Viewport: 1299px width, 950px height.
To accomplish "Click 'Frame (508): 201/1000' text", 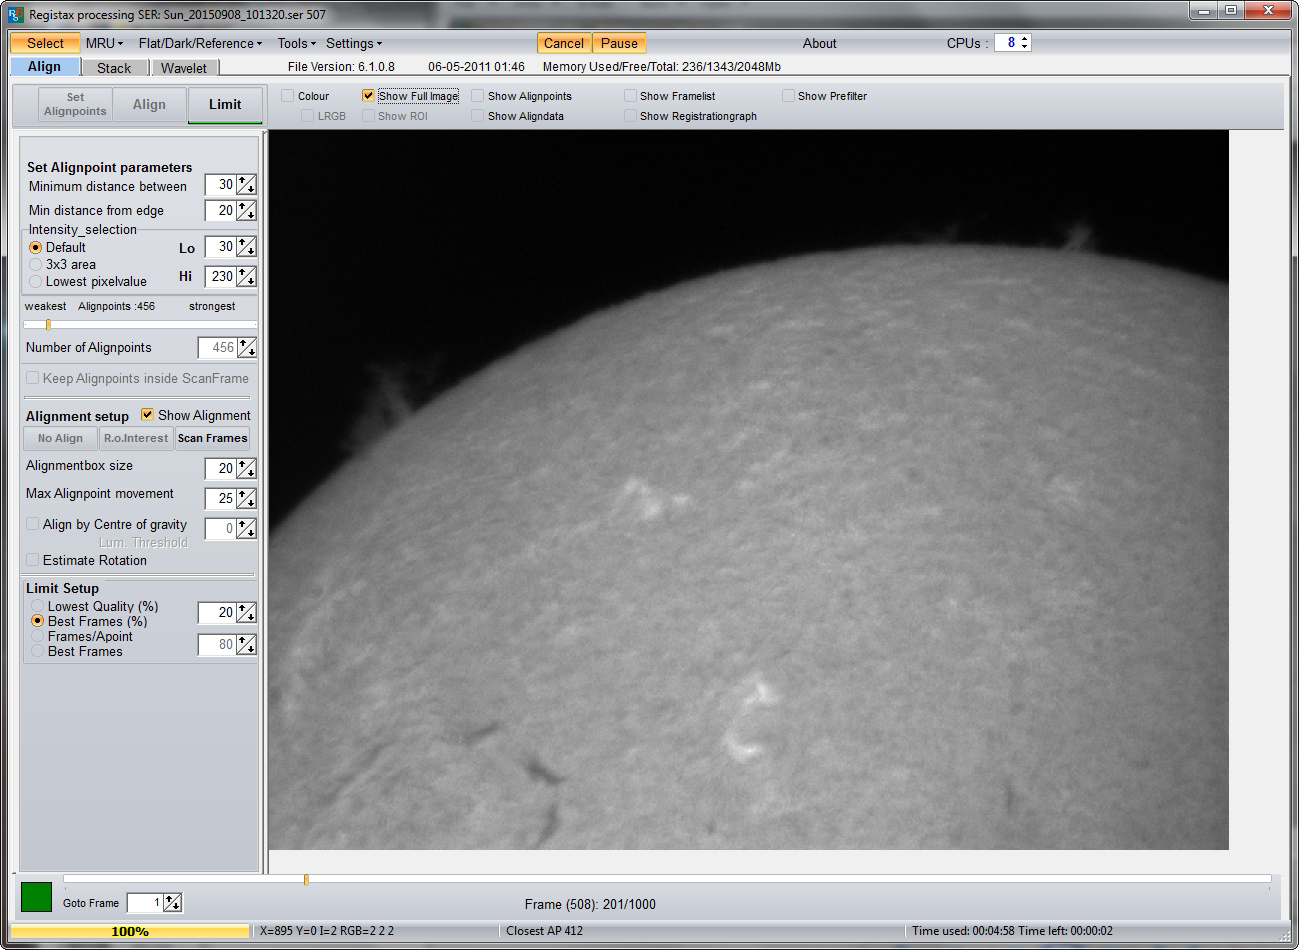I will click(590, 904).
